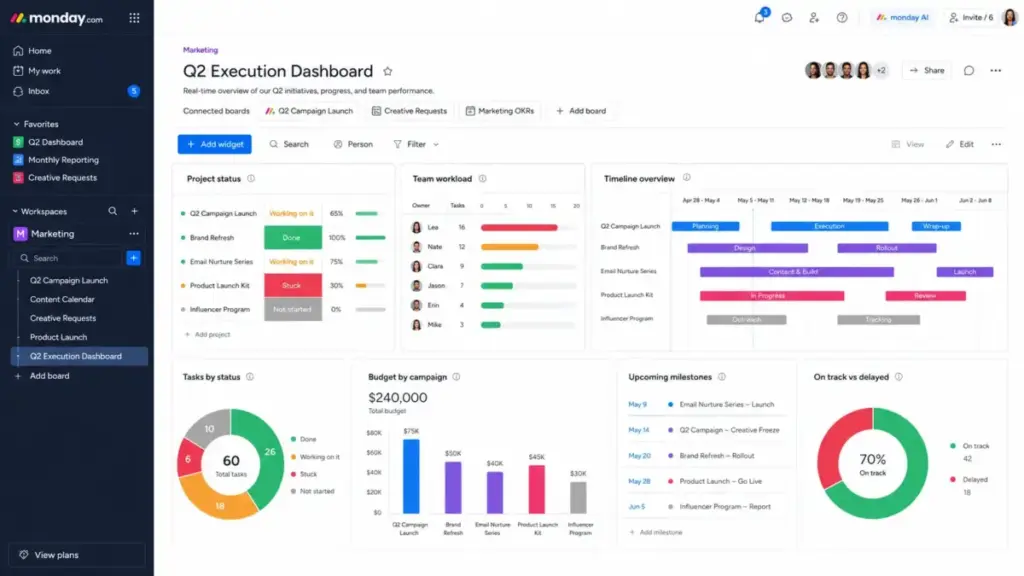Open the dashboard discussion chat icon
1024x576 pixels.
coord(969,71)
